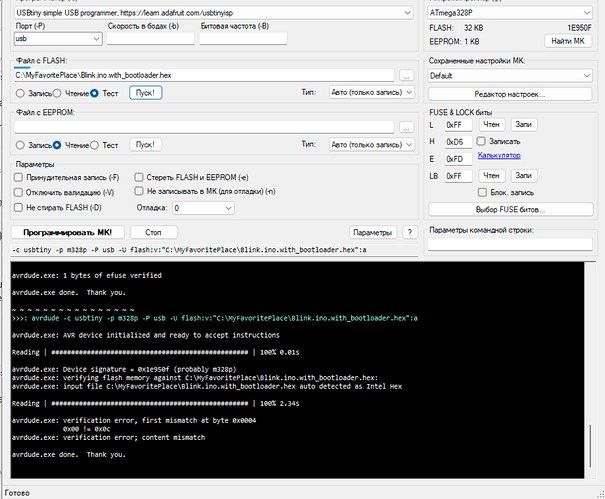This screenshot has width=605, height=499.
Task: Click the LB lock bits field 0xFF
Action: (458, 176)
